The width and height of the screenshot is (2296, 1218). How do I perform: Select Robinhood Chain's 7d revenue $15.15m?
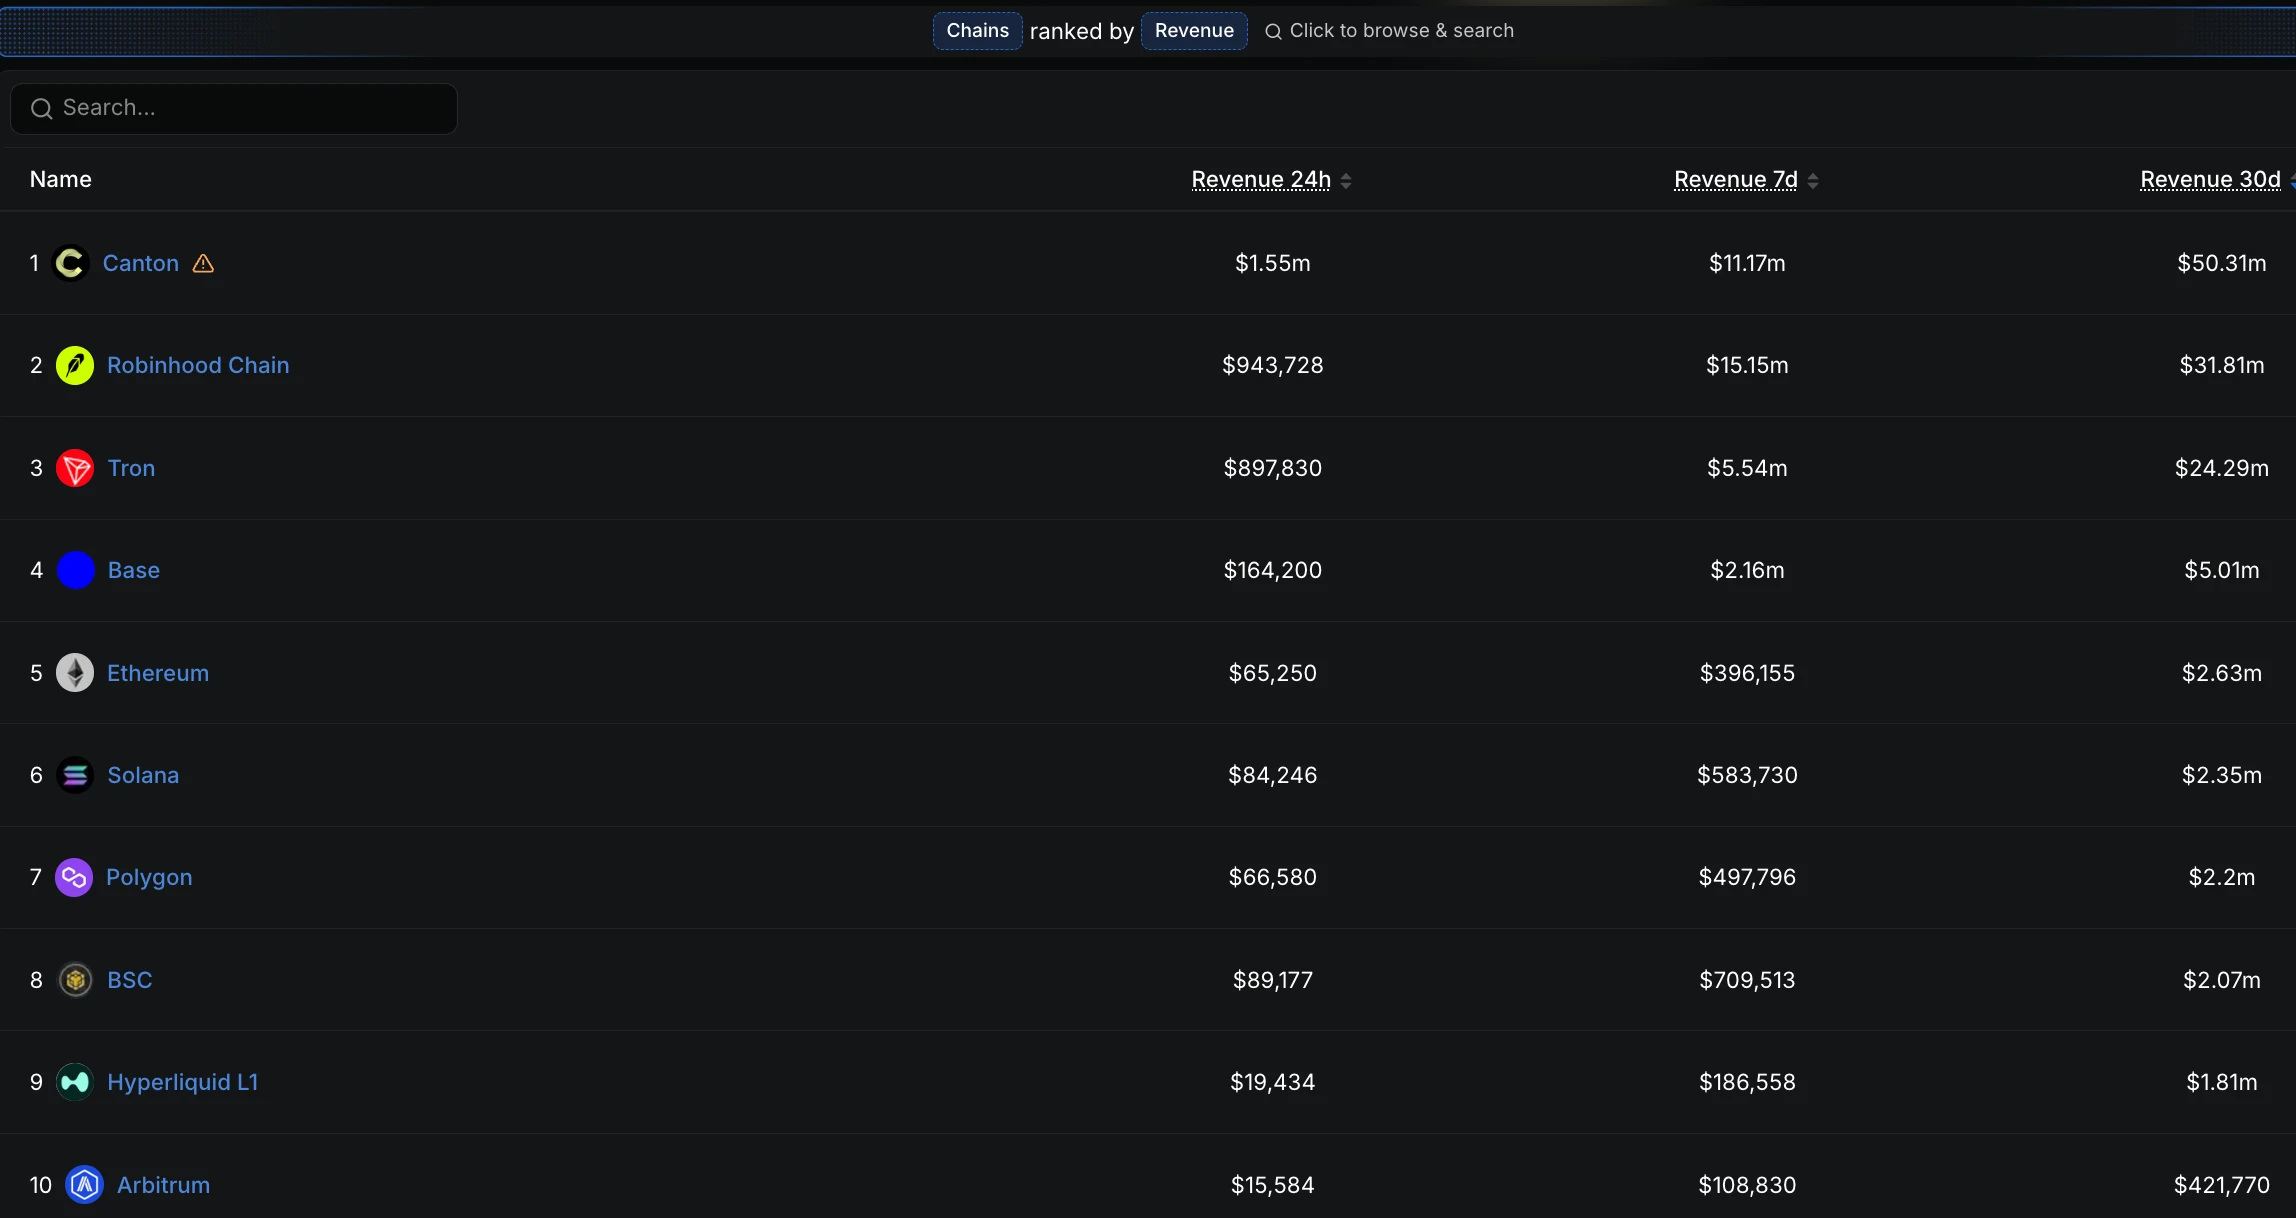[1747, 365]
